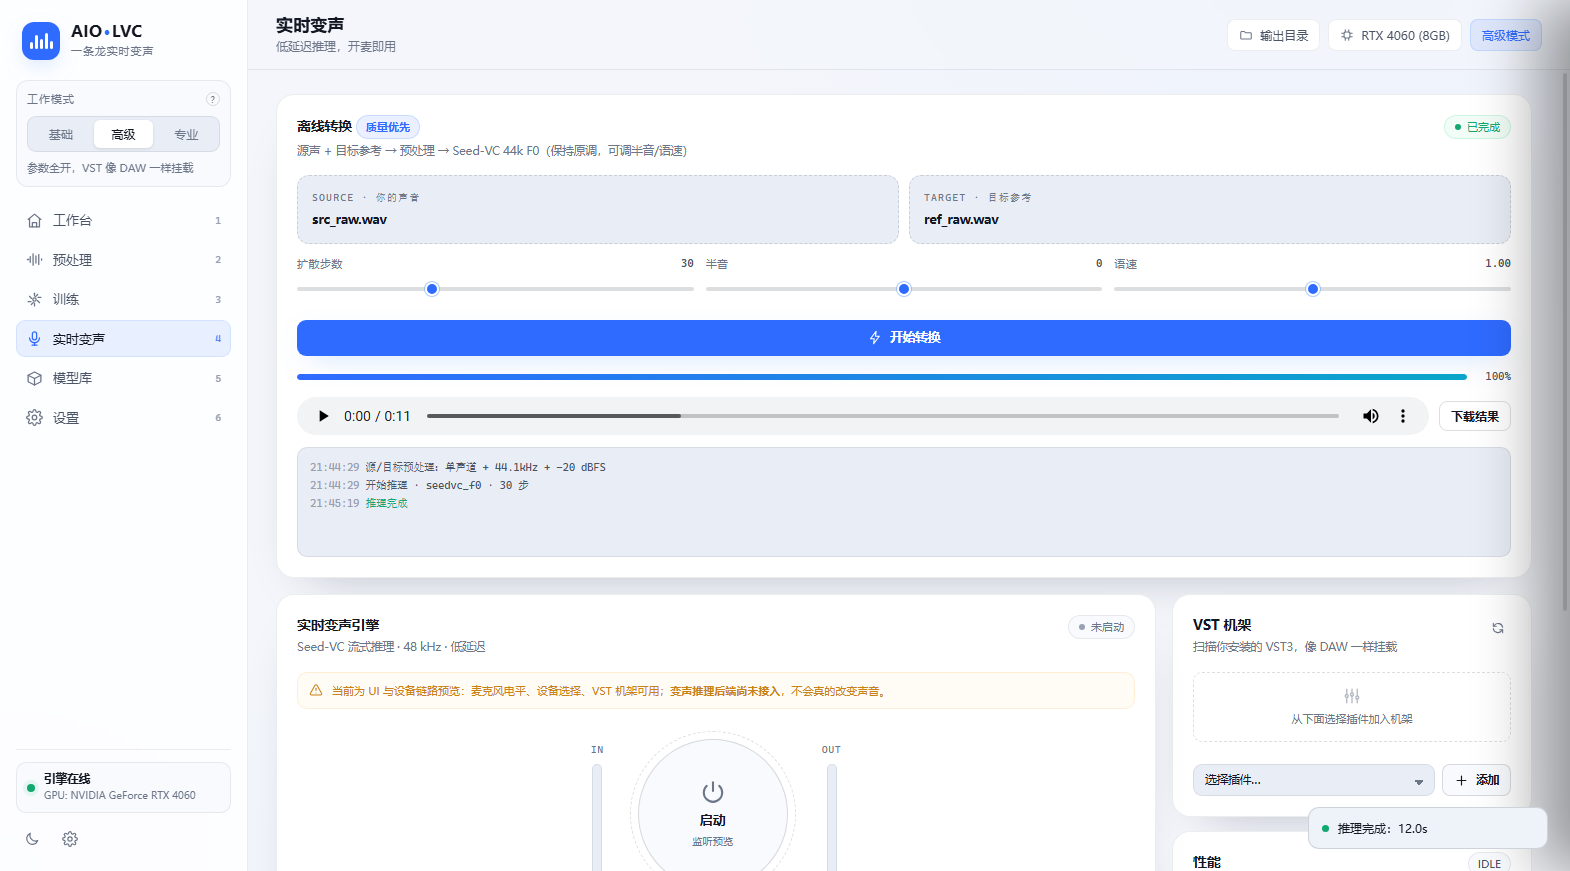Refresh the VST 机架 plugin scan
This screenshot has height=871, width=1570.
(1498, 628)
